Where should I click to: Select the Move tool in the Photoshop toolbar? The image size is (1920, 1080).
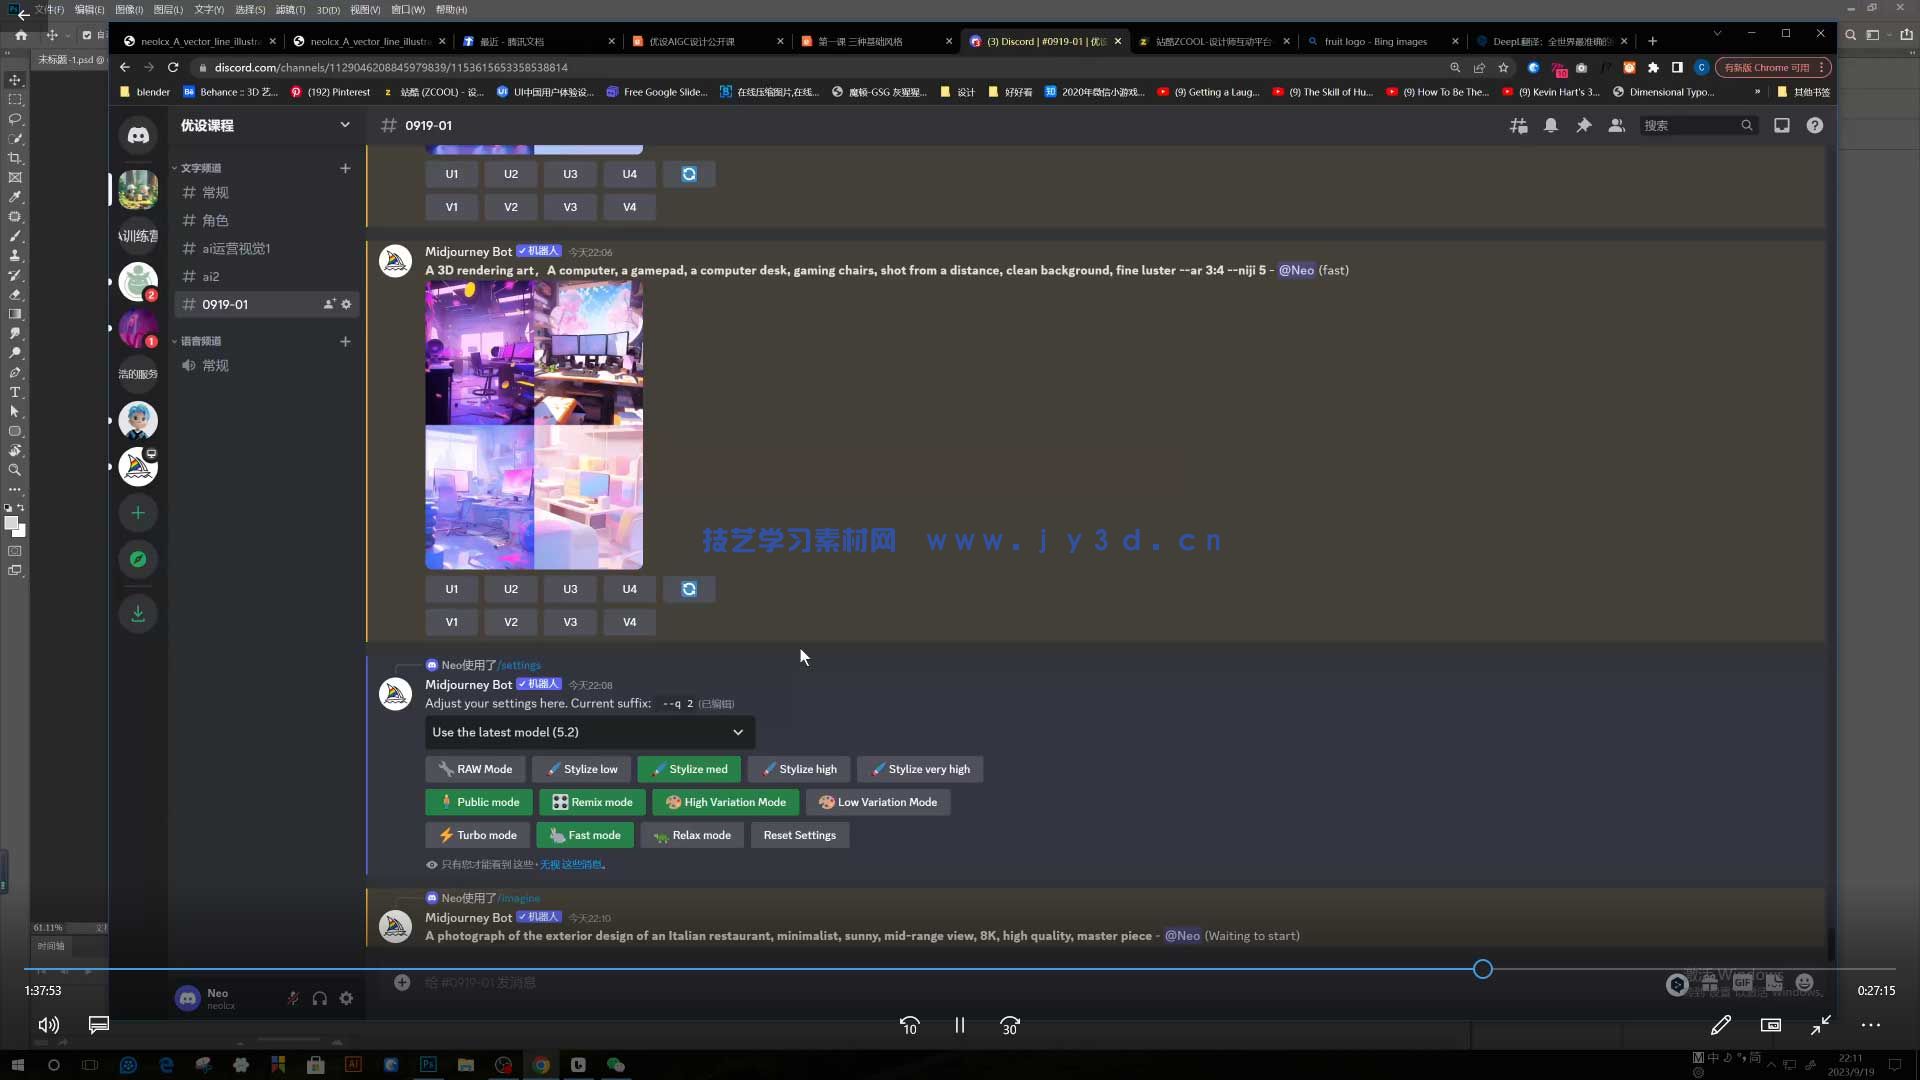15,79
